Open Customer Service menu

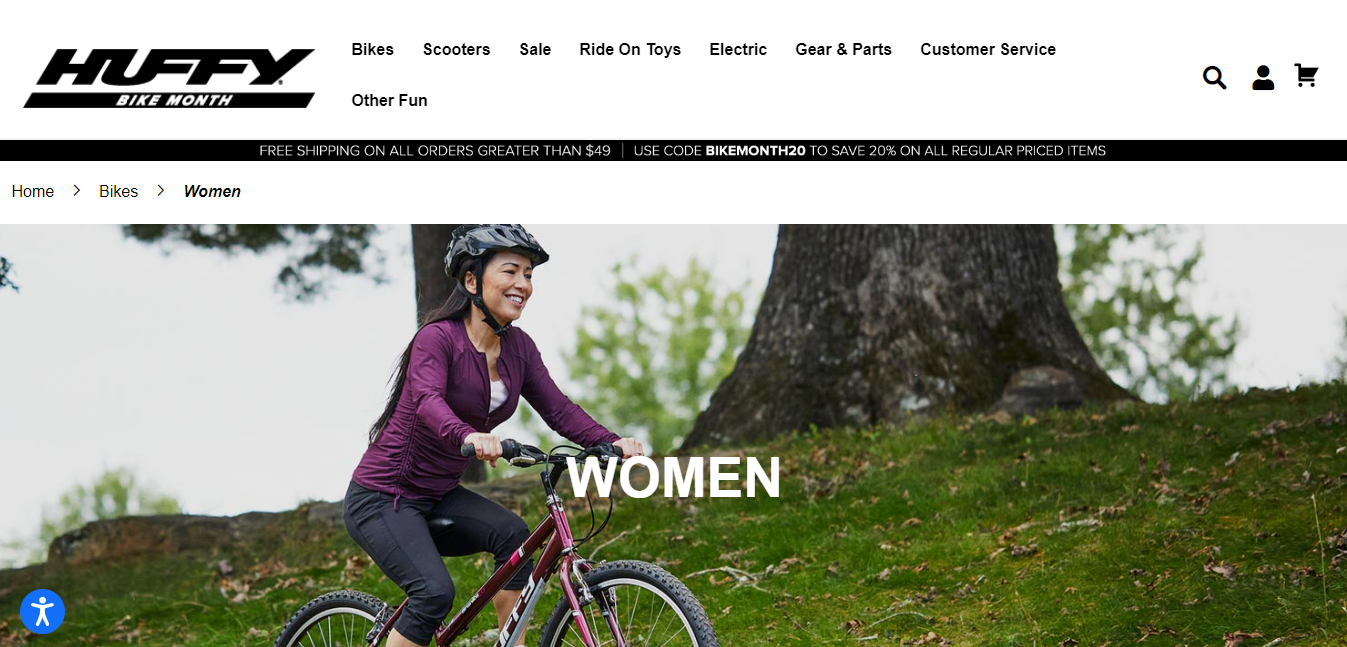988,49
